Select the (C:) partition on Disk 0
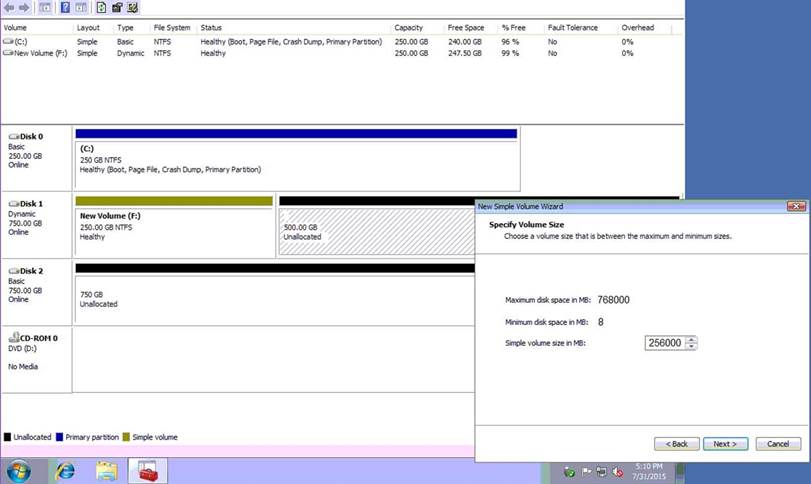811x484 pixels. click(297, 160)
